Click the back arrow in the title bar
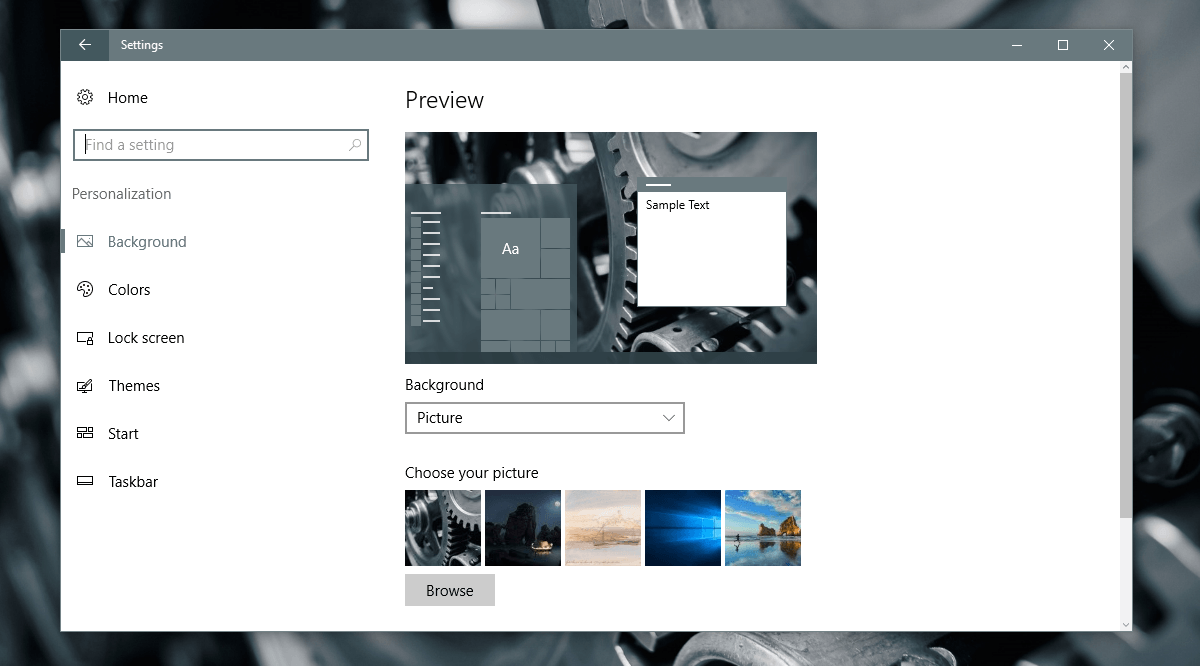 [x=84, y=44]
